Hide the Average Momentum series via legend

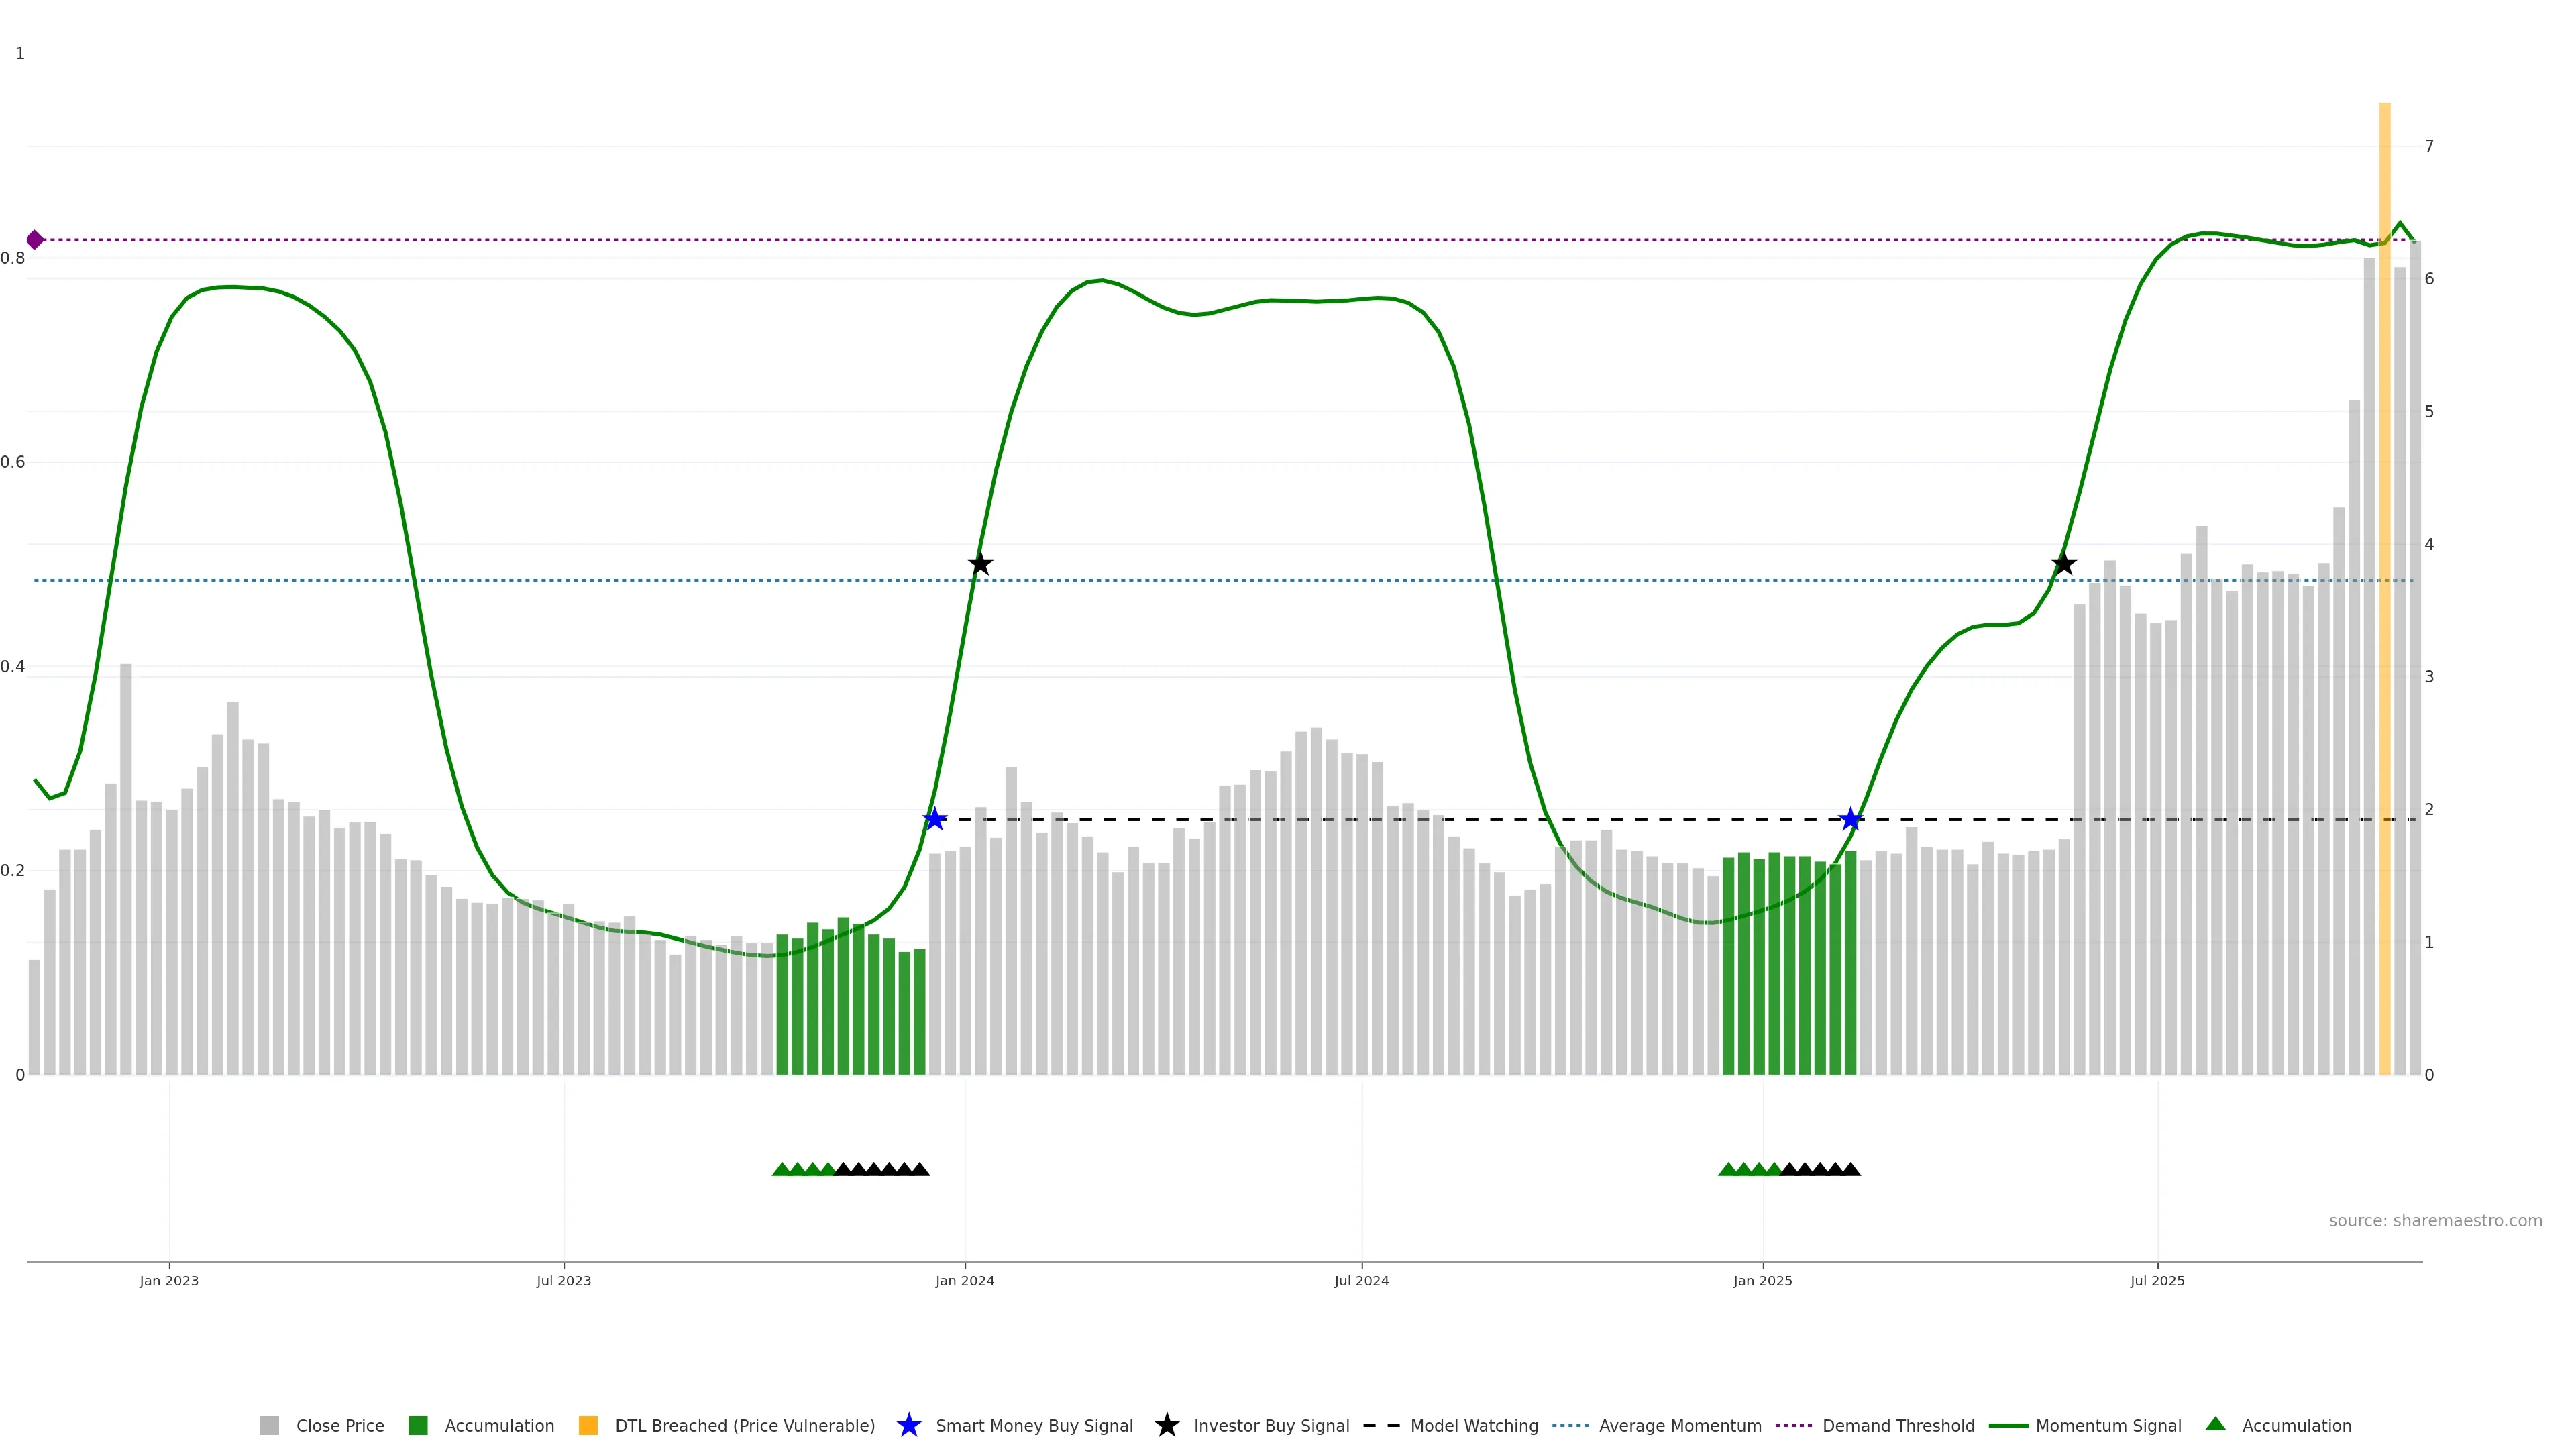pyautogui.click(x=1680, y=1425)
